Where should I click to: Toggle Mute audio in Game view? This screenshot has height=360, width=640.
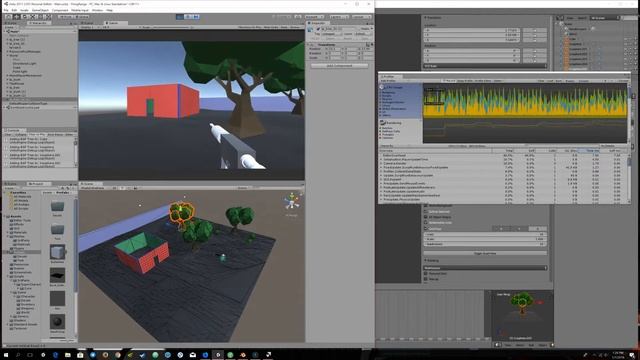pos(271,27)
